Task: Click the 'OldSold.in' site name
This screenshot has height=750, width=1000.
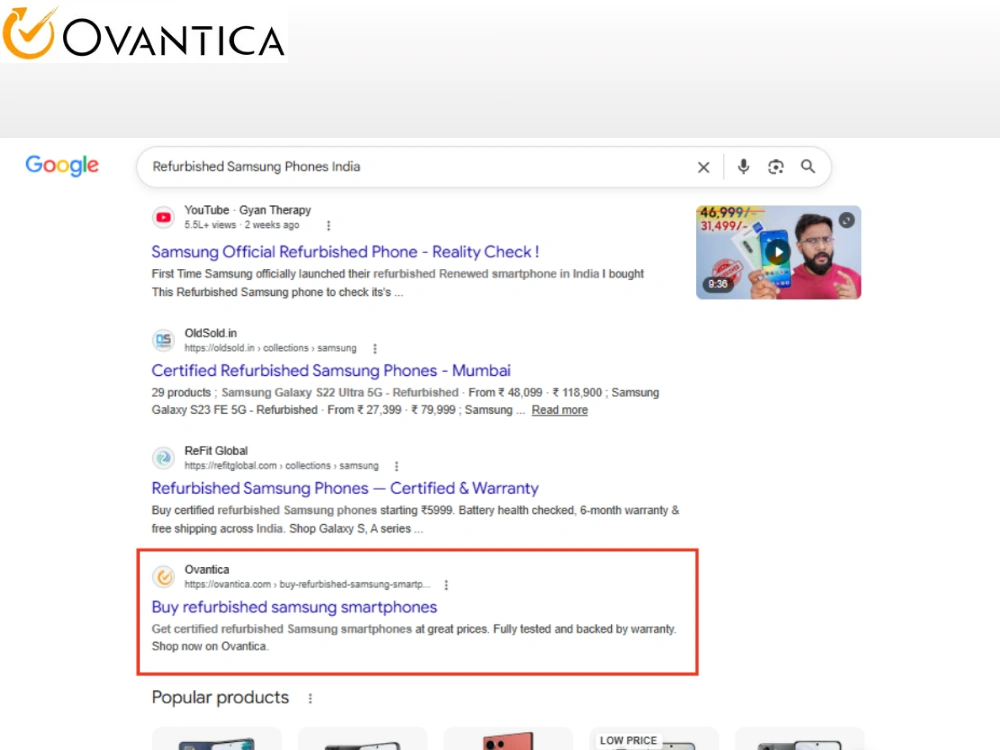Action: pos(210,333)
